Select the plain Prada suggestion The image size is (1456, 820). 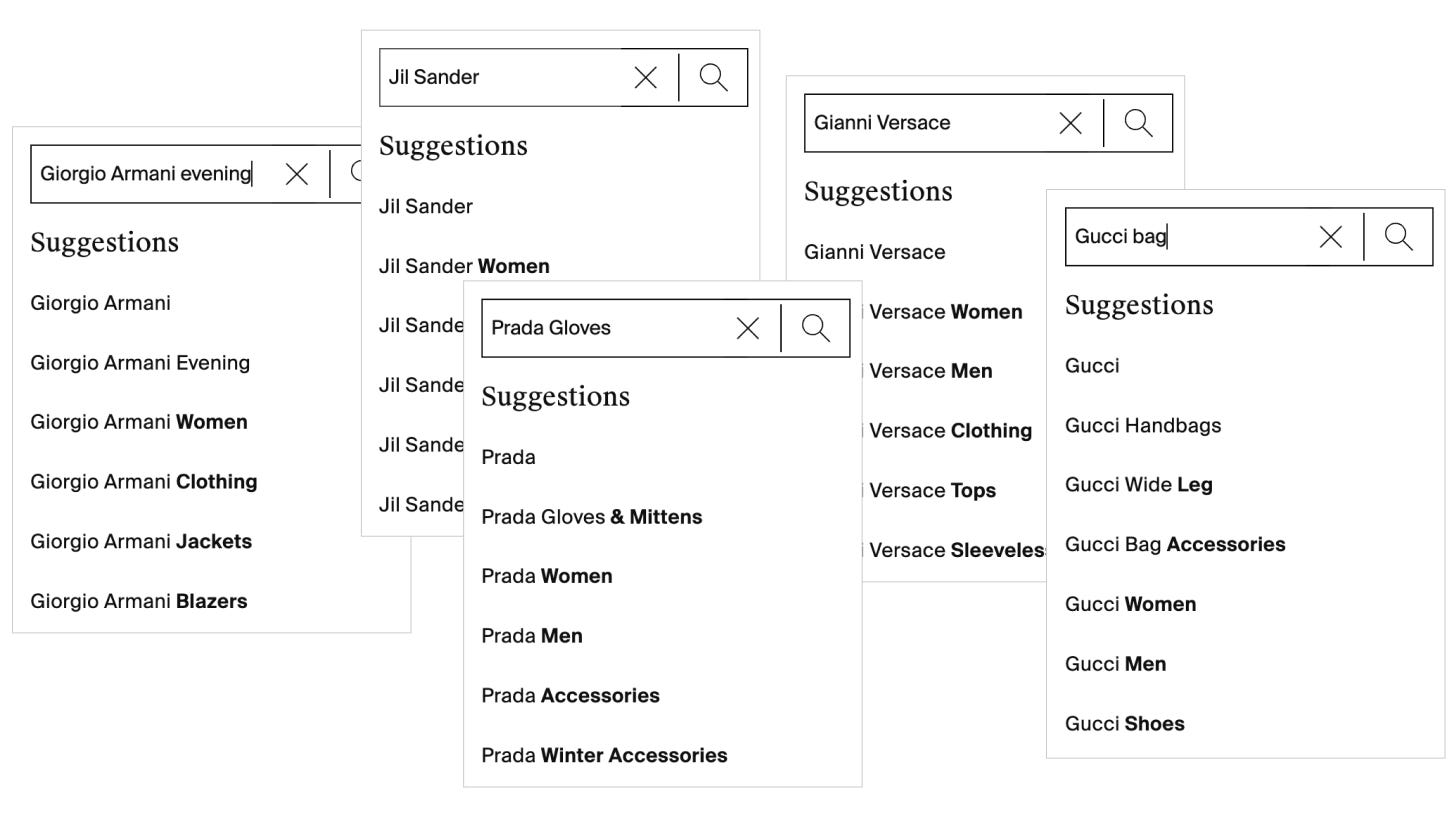pyautogui.click(x=508, y=457)
